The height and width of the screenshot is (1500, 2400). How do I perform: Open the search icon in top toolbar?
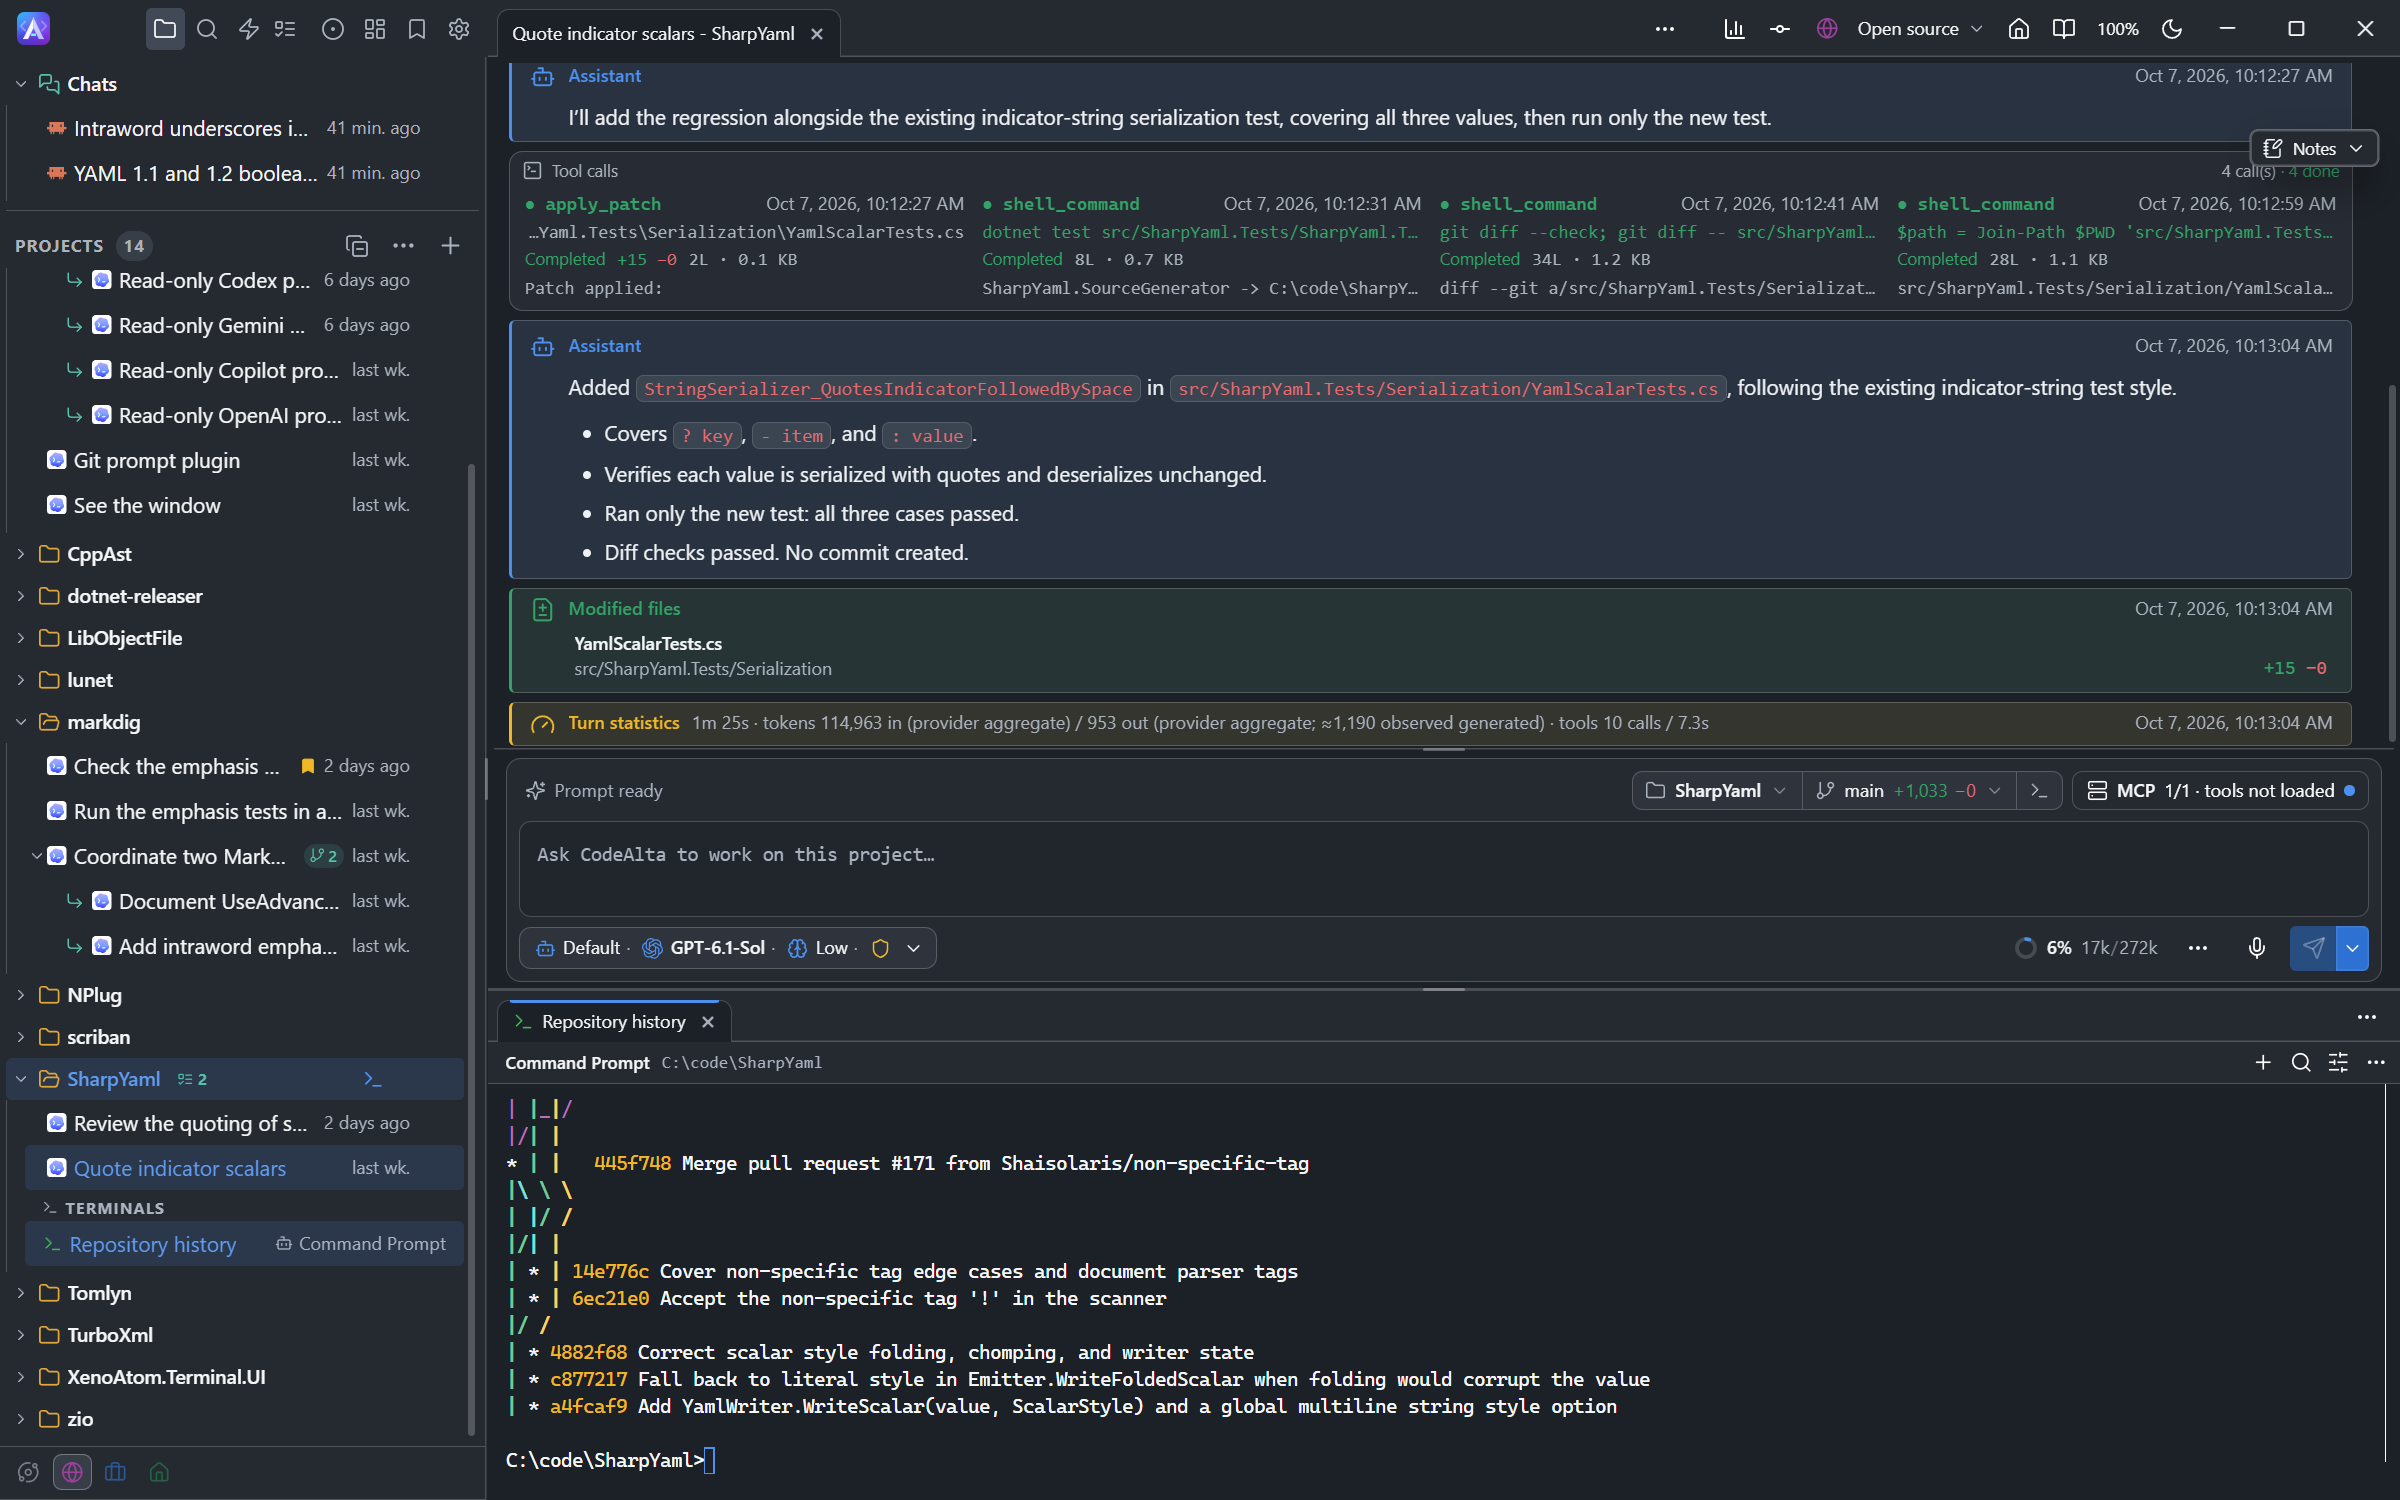click(x=207, y=29)
